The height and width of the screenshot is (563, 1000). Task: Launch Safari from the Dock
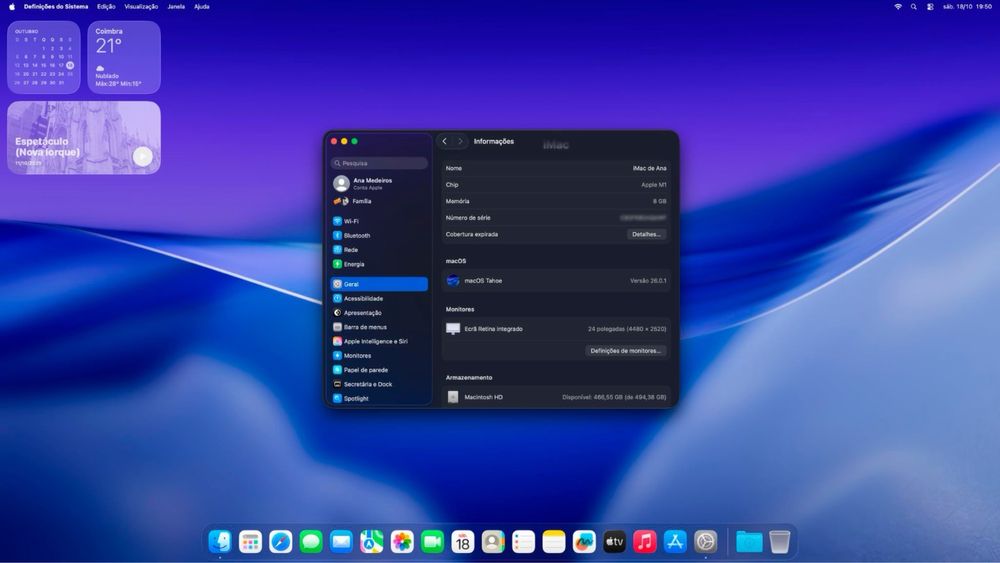pyautogui.click(x=281, y=541)
